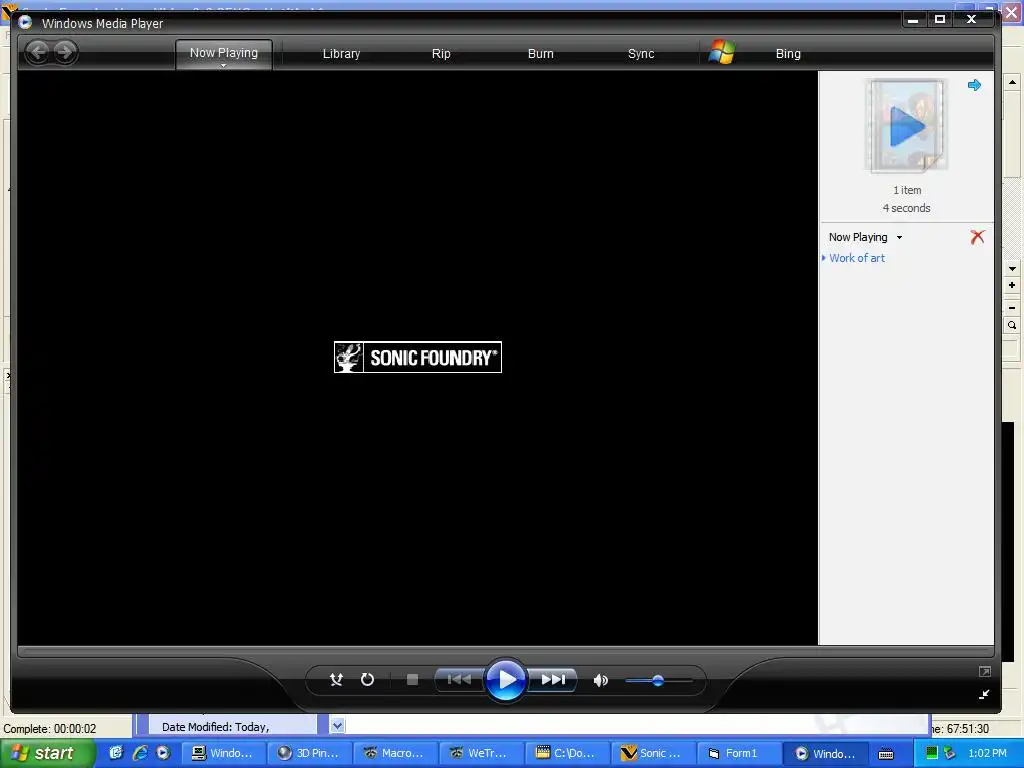Click the 1:02 PM system clock
The image size is (1024, 768).
987,753
